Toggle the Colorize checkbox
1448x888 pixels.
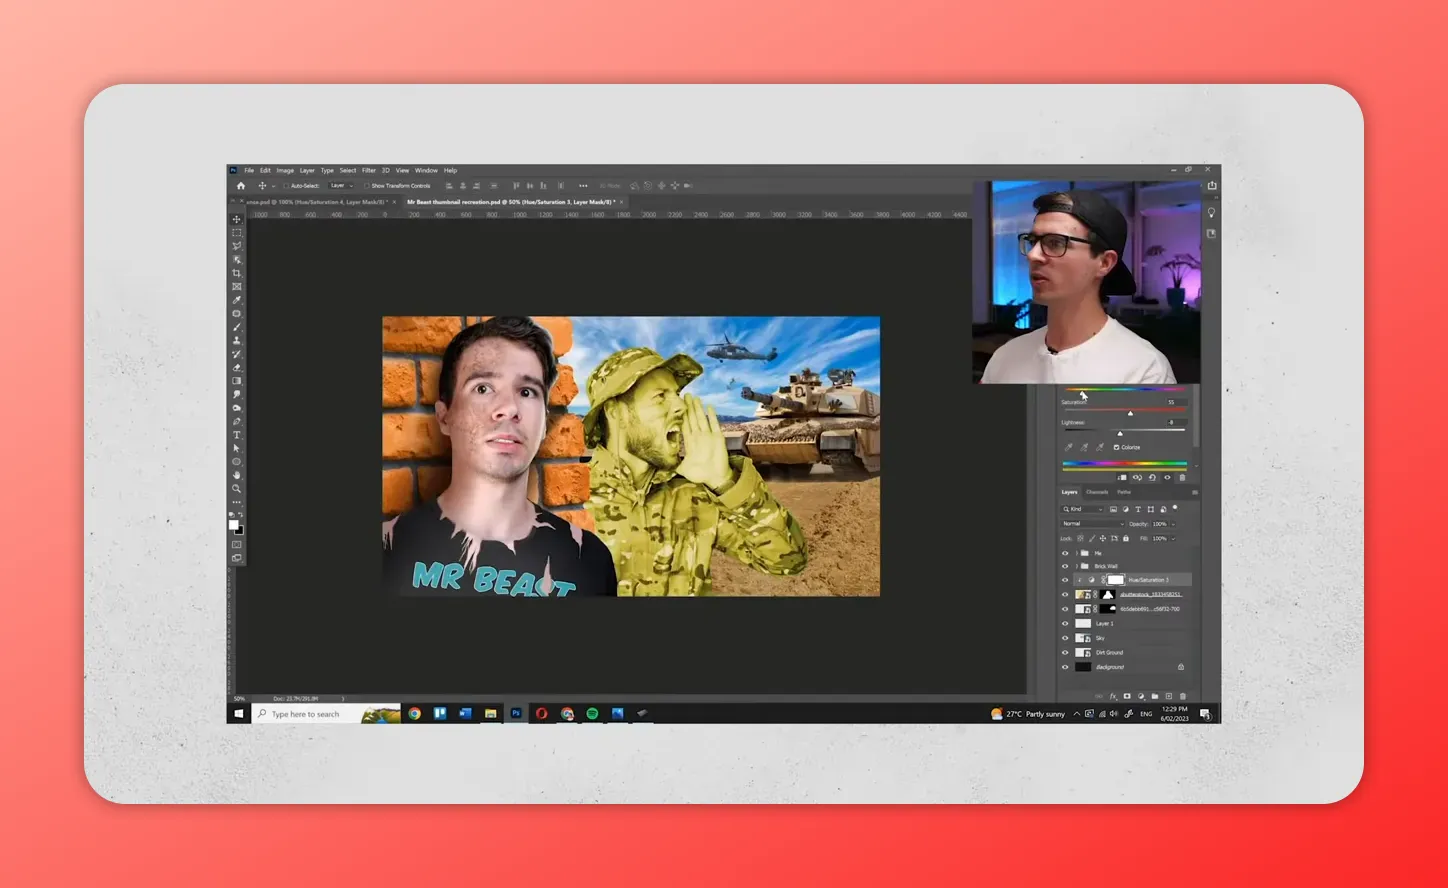click(x=1116, y=447)
